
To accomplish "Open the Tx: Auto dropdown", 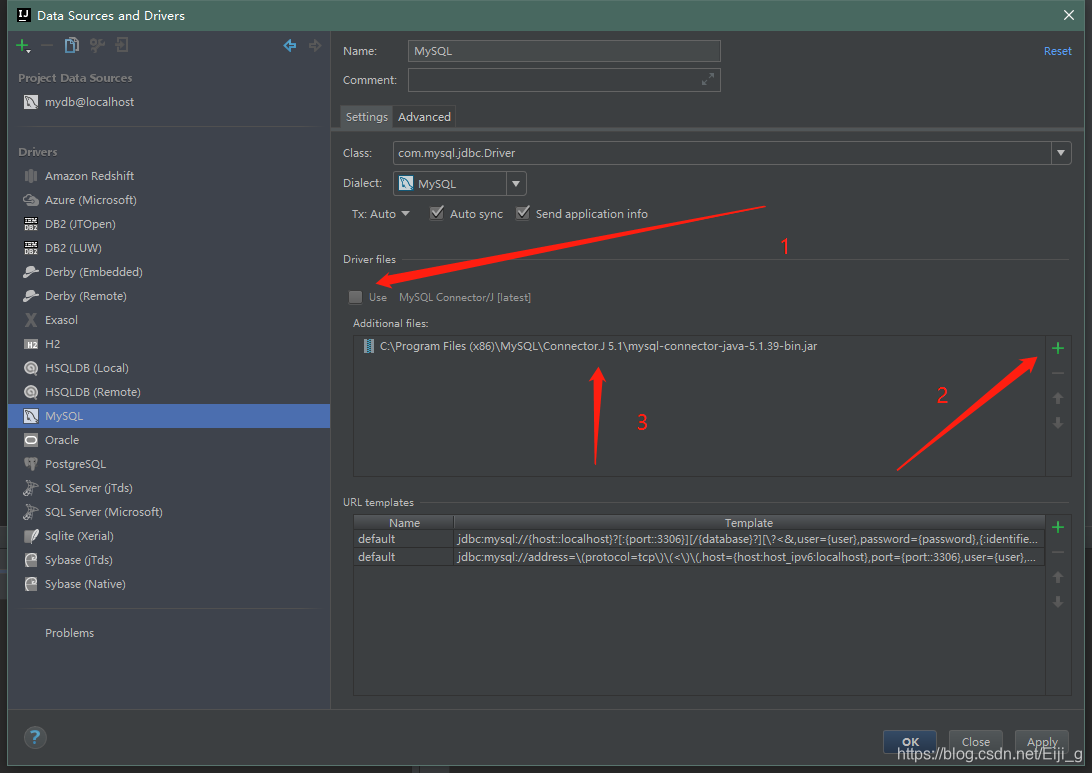I will pyautogui.click(x=381, y=214).
